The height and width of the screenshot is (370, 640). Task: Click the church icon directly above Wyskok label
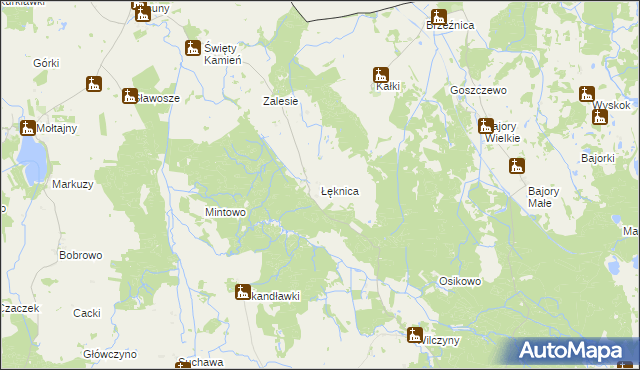pyautogui.click(x=587, y=94)
